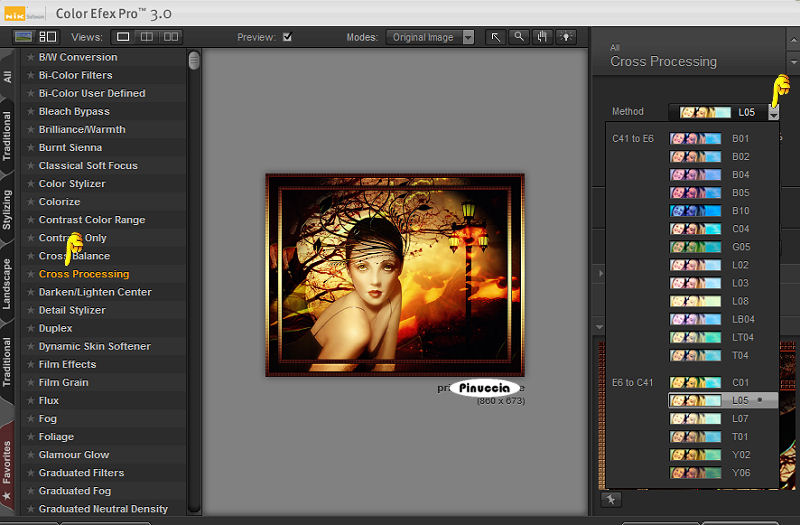Image resolution: width=800 pixels, height=525 pixels.
Task: Open the Favorites tab
Action: (8, 462)
